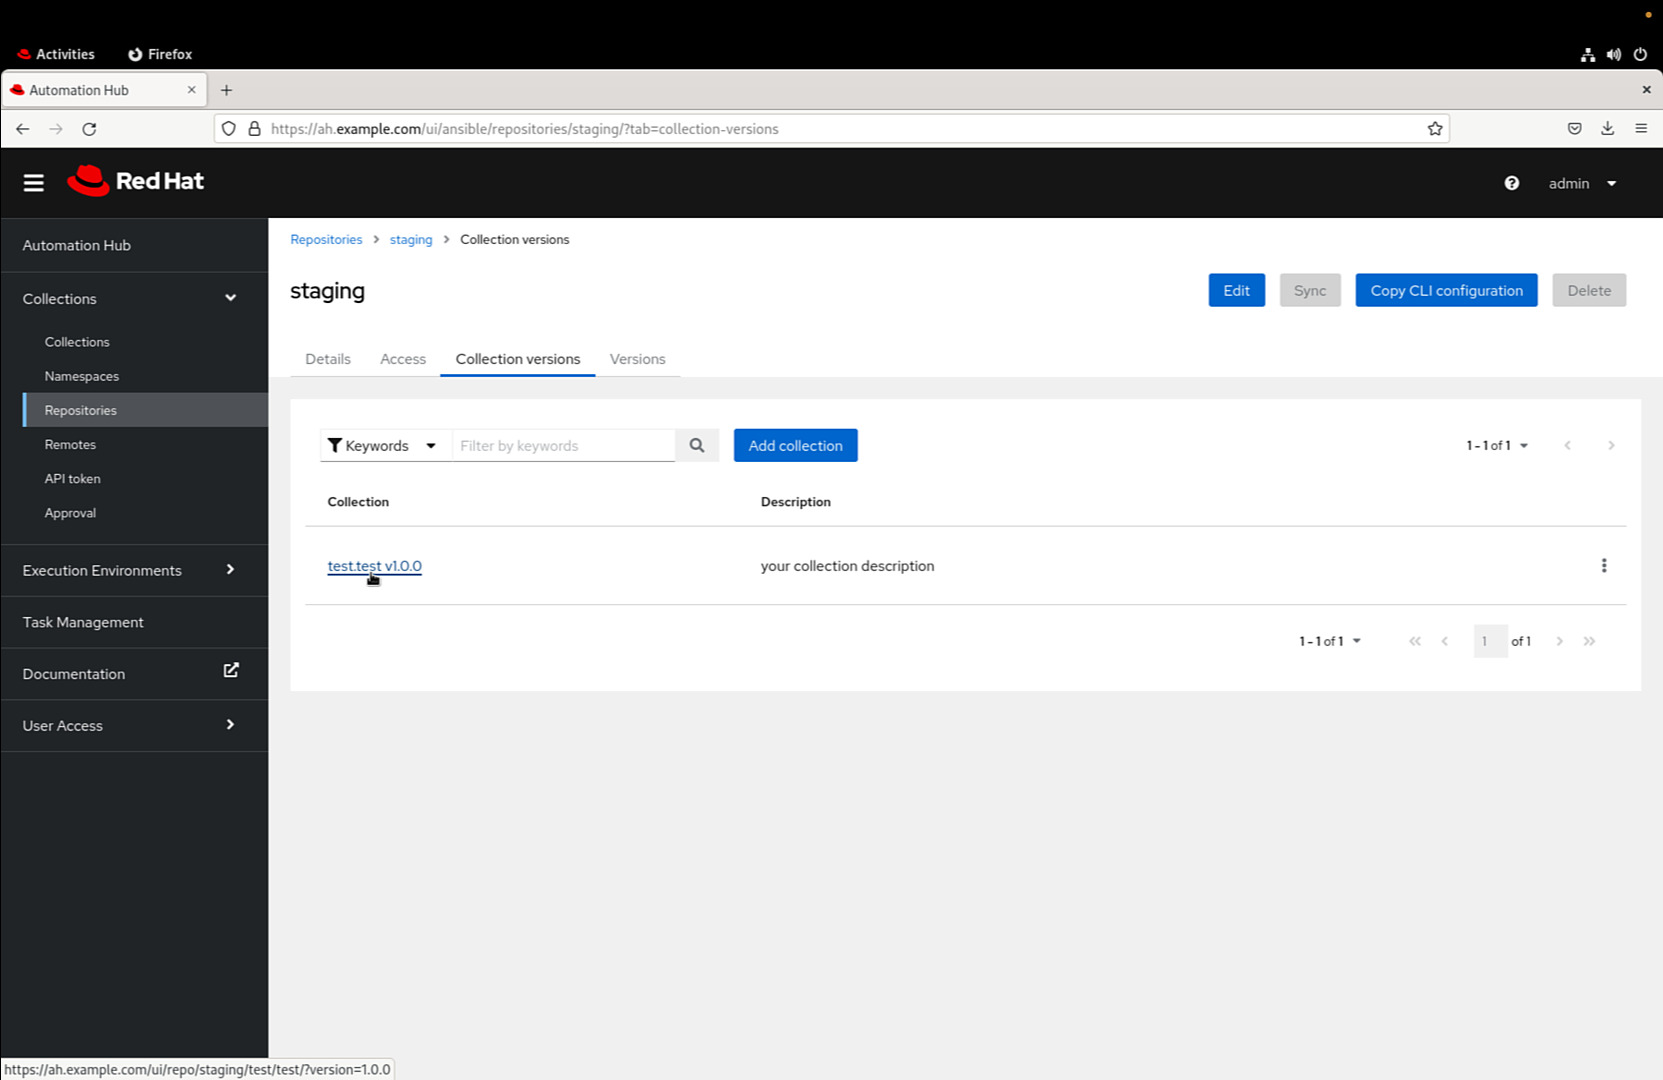Focus the Filter by keywords field
This screenshot has width=1663, height=1080.
[563, 445]
